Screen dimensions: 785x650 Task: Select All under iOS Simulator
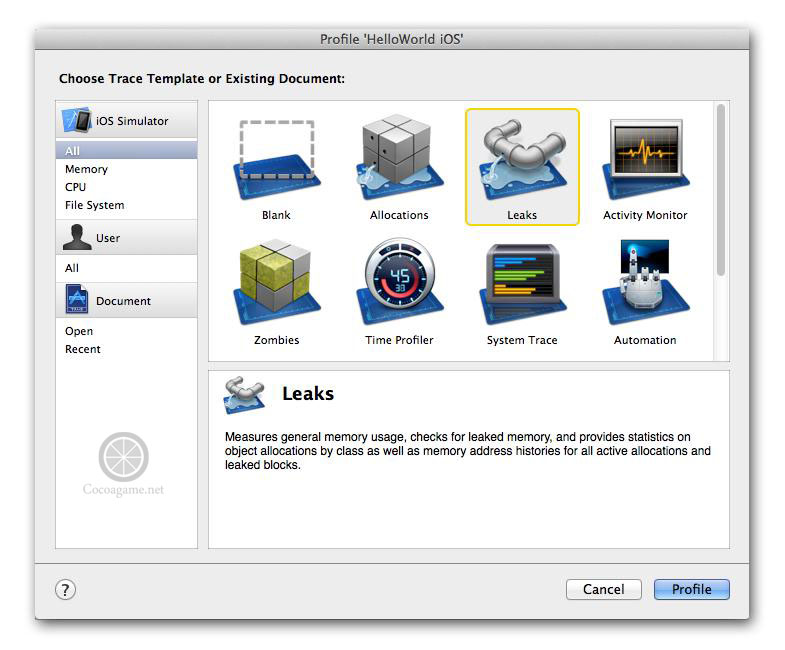[x=126, y=150]
